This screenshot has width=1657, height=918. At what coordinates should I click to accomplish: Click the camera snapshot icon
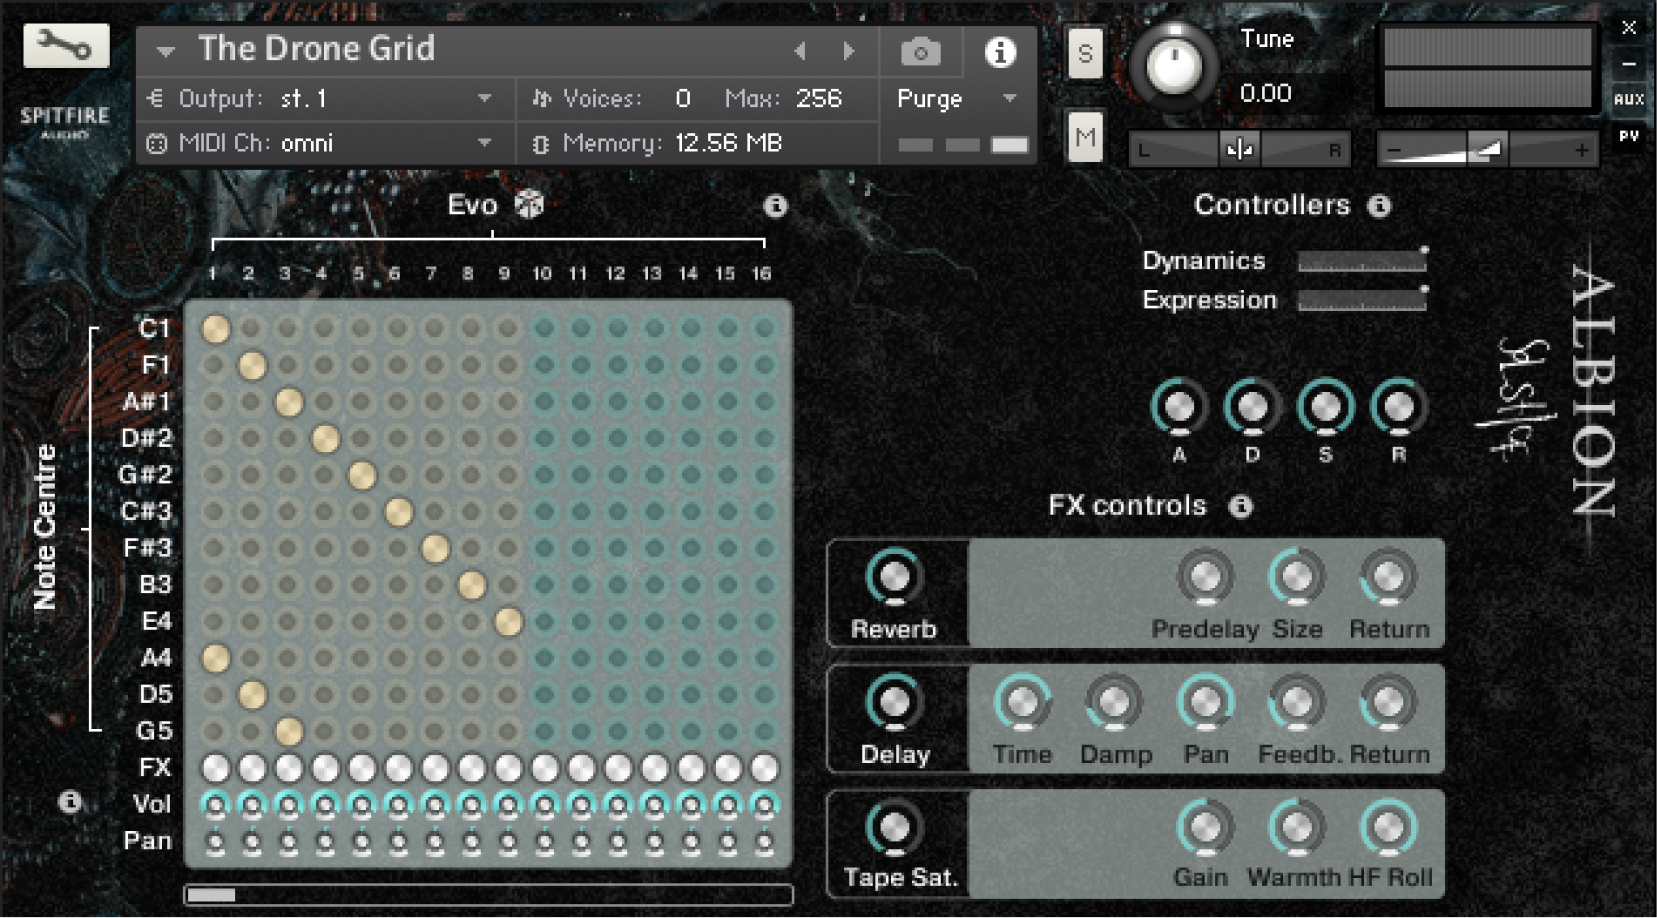(x=920, y=52)
